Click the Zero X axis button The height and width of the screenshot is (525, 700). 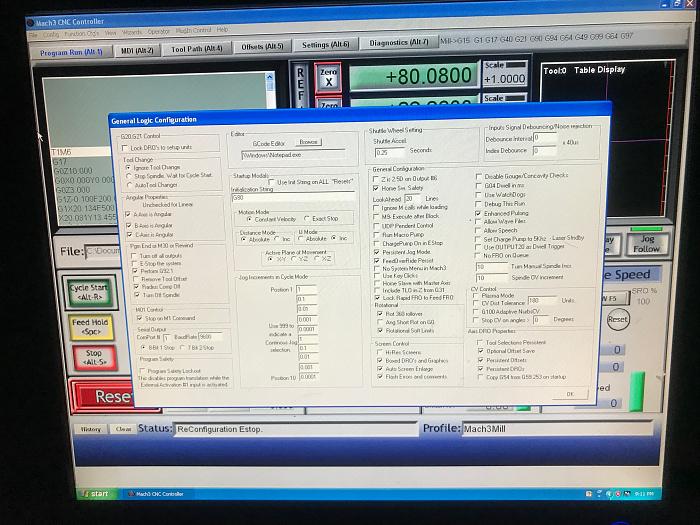(x=329, y=77)
